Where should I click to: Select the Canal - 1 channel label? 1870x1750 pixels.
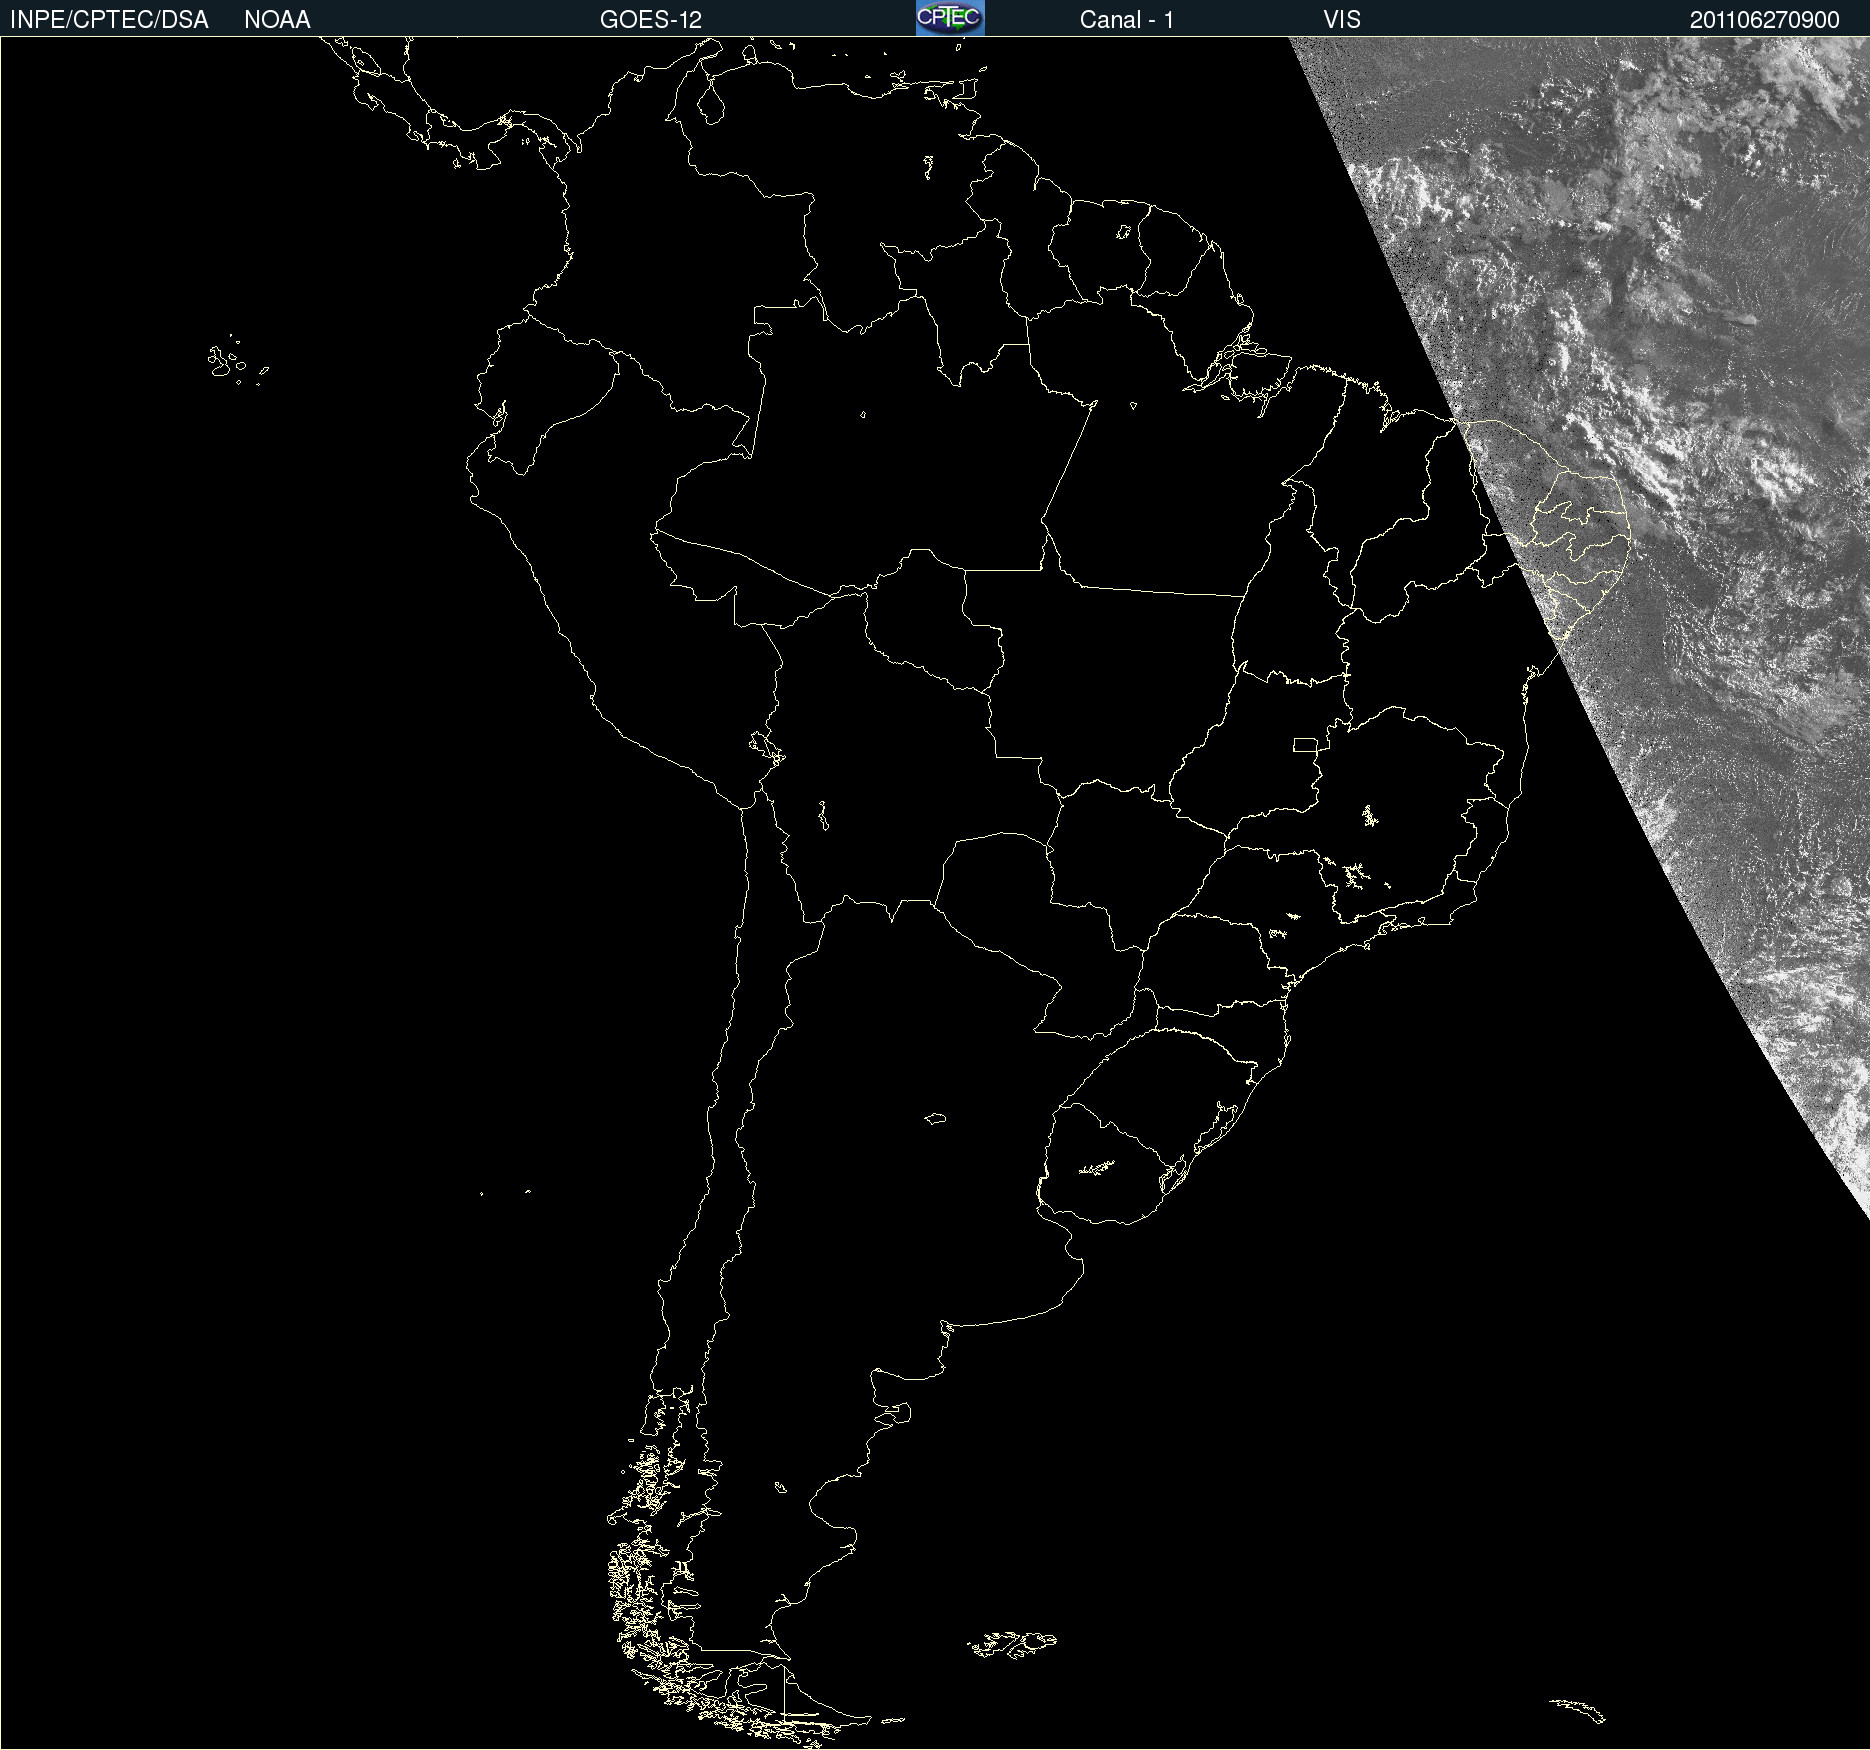(1126, 20)
